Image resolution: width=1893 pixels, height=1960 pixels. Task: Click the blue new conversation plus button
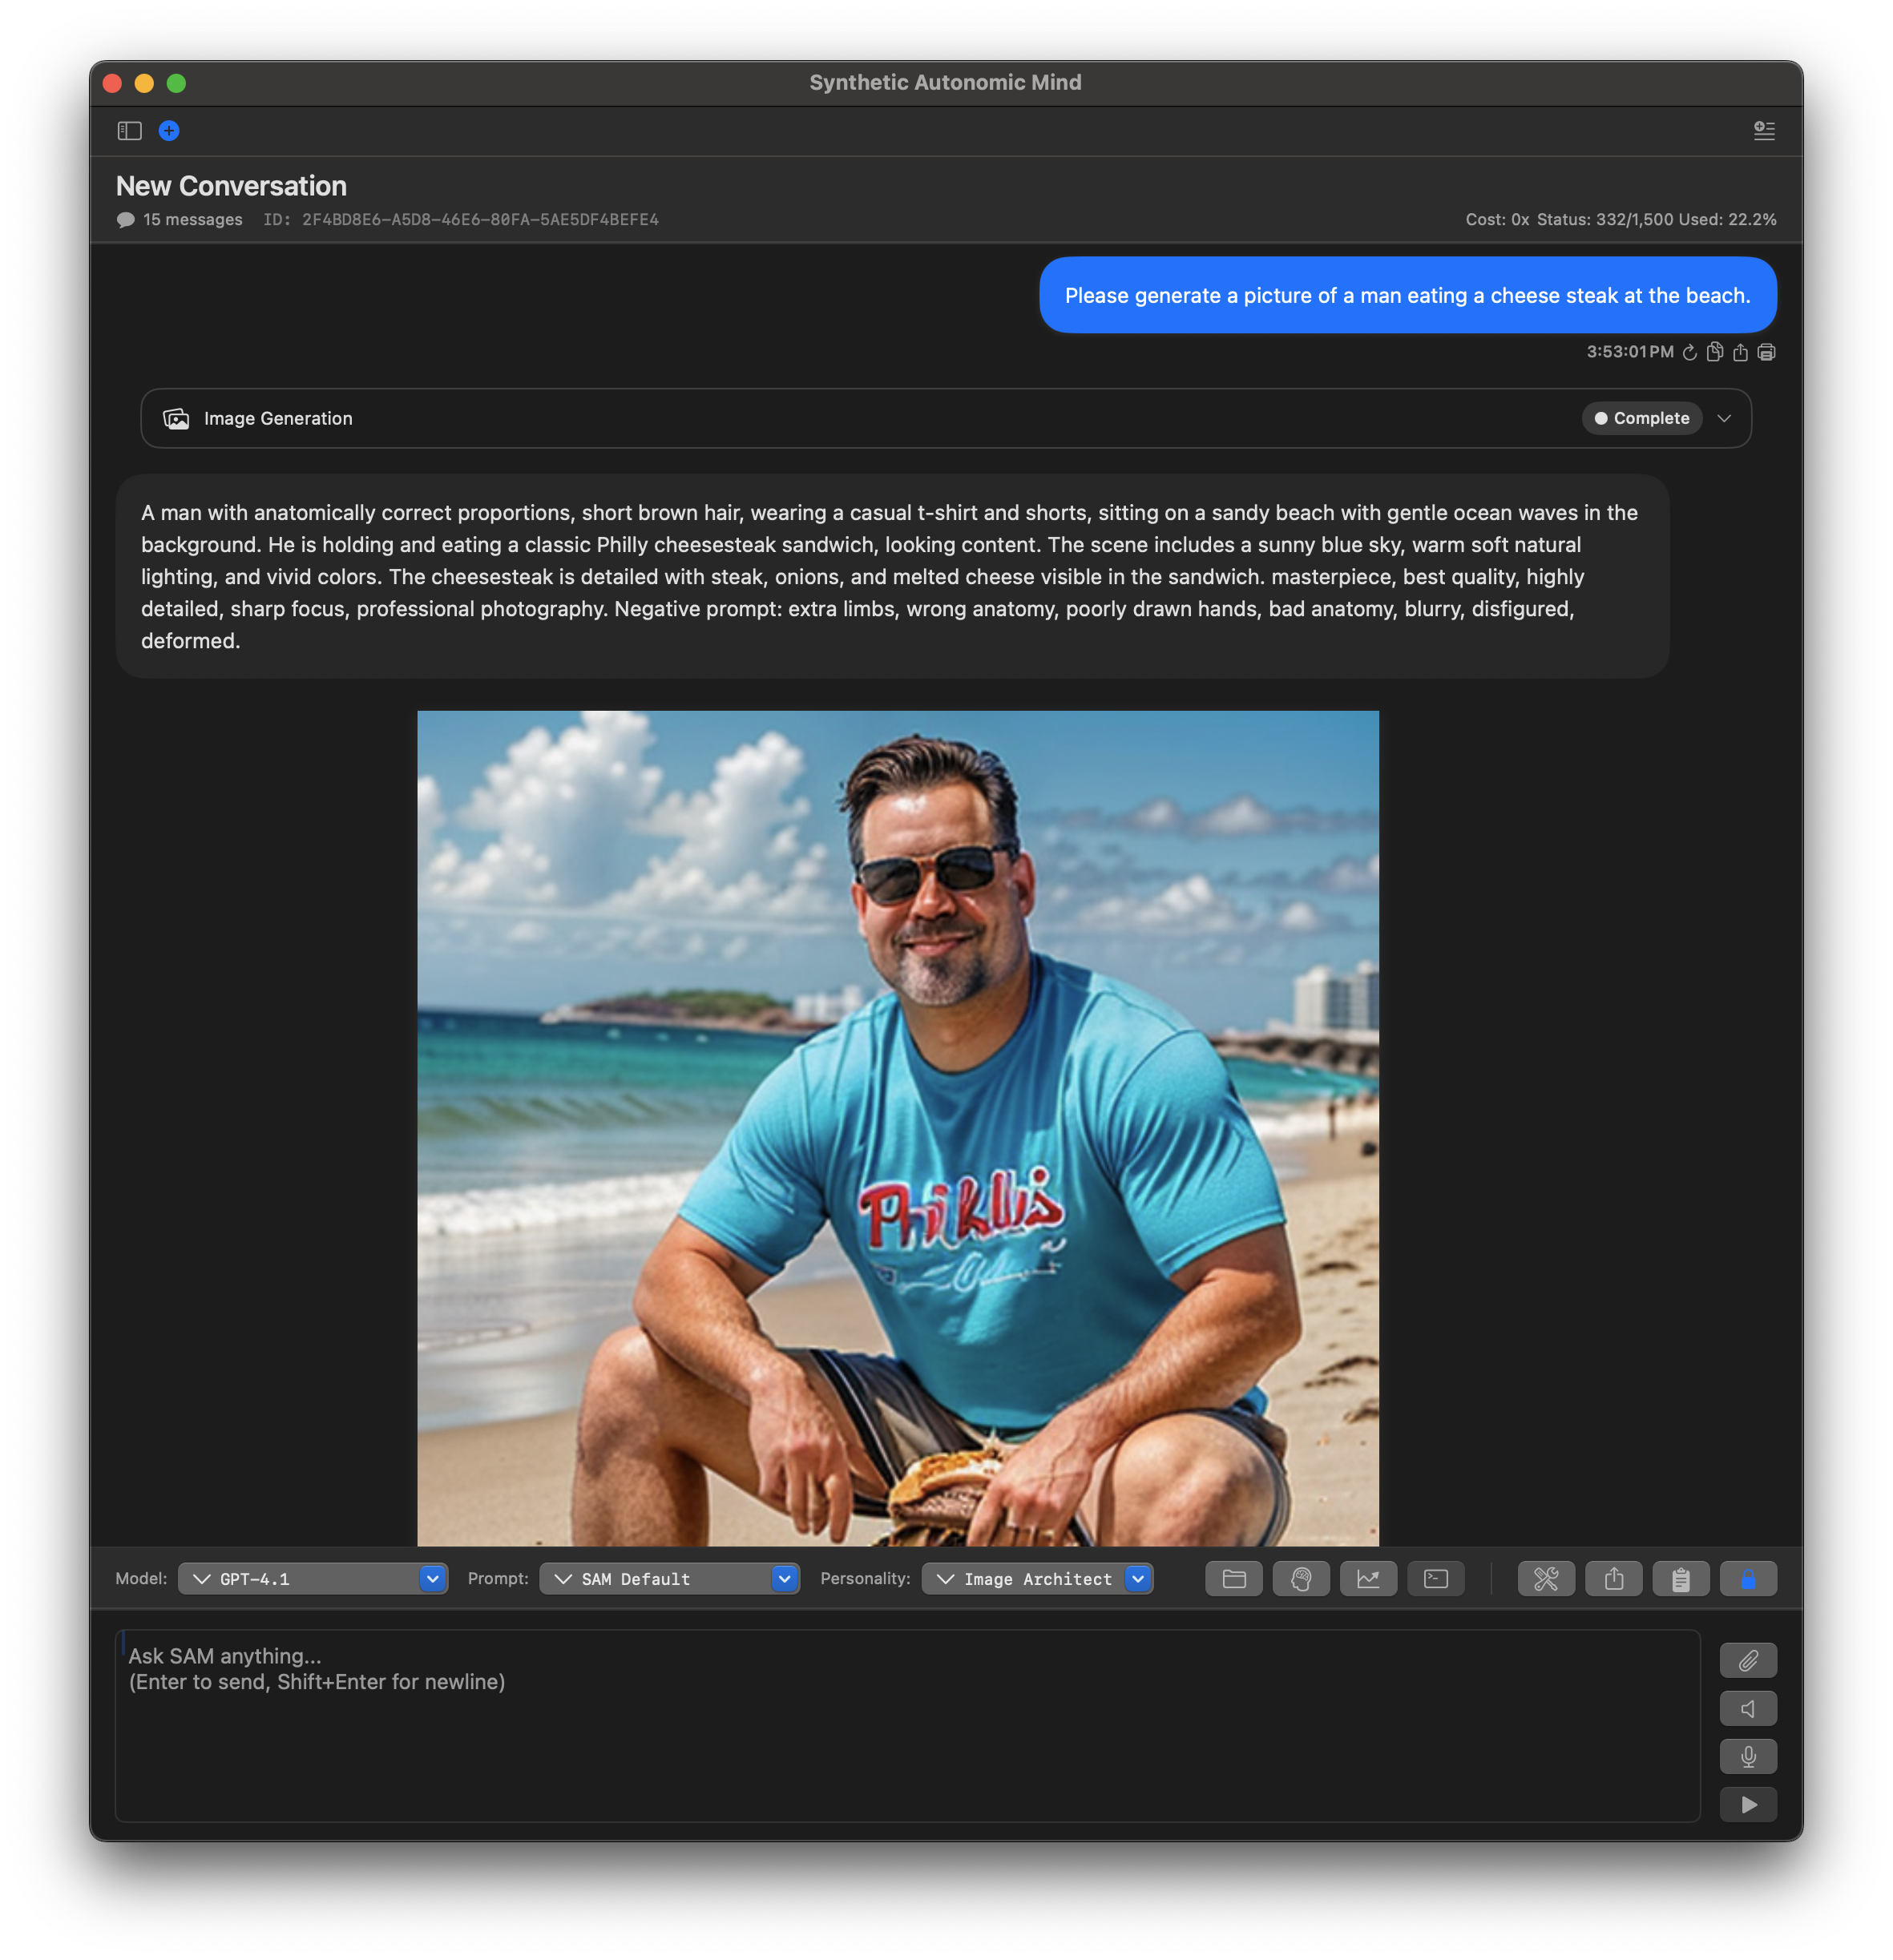click(169, 131)
